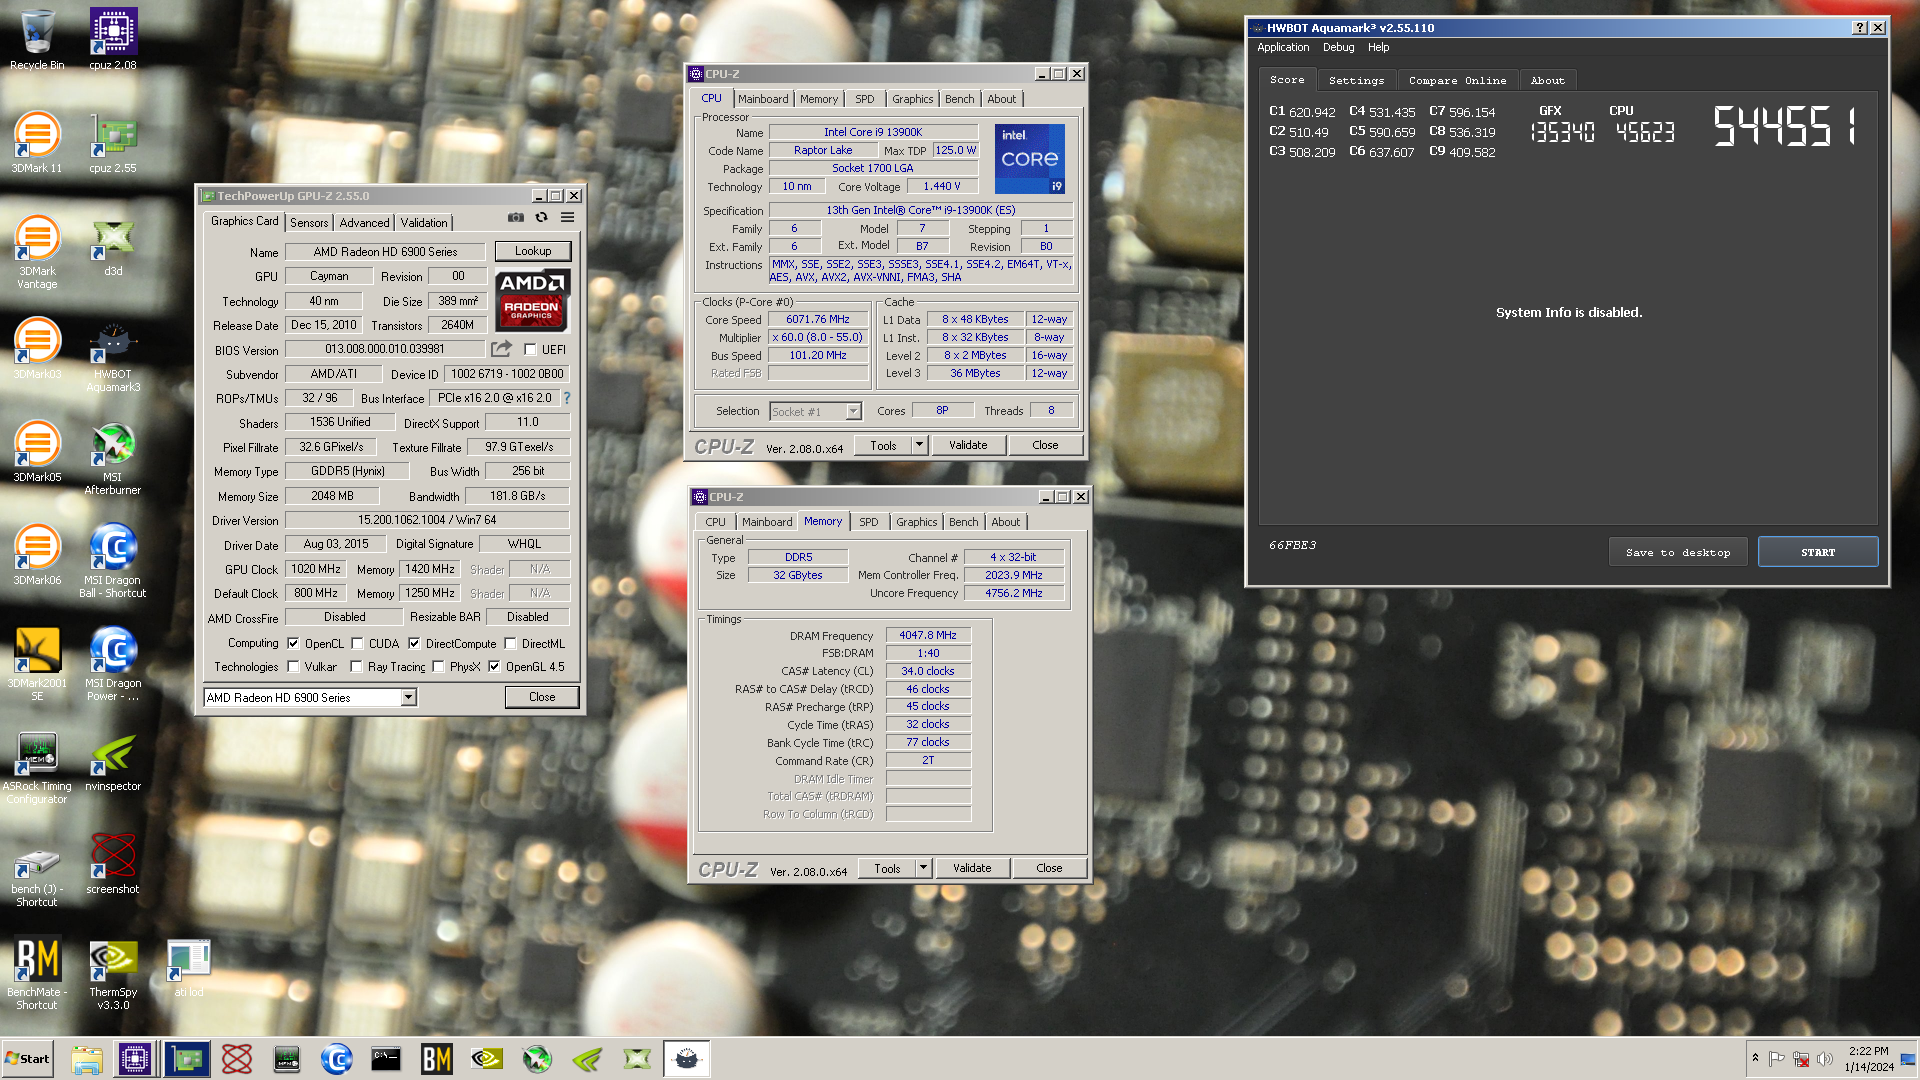Viewport: 1920px width, 1080px height.
Task: Click the Intel Core i9 logo
Action: coord(1030,159)
